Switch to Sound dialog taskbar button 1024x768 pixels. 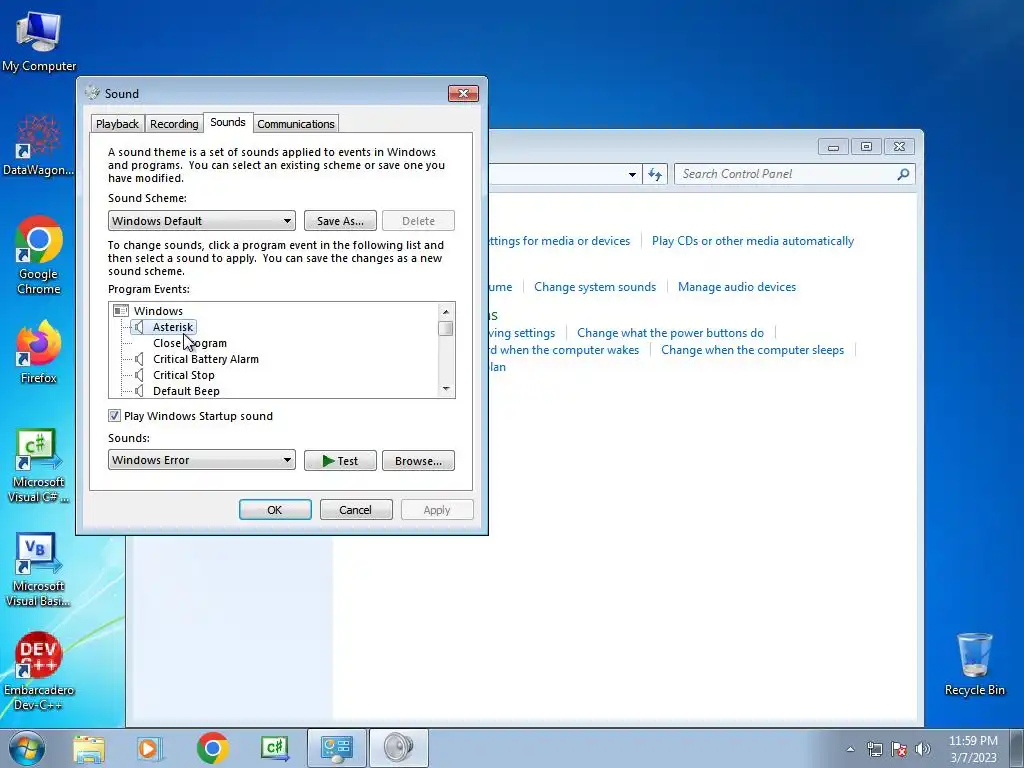(399, 748)
